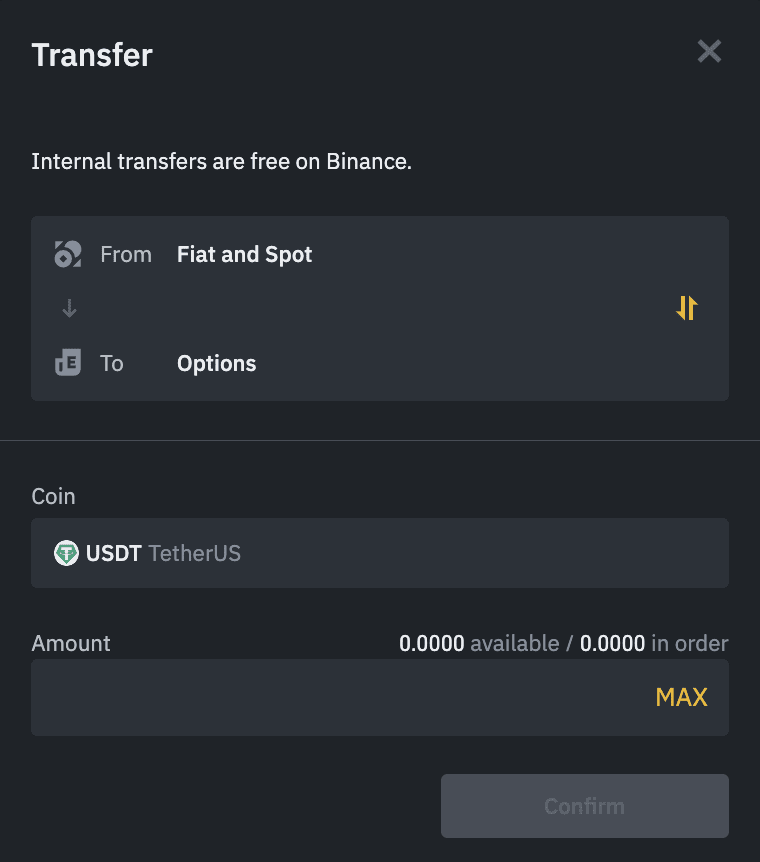
Task: Click the 'From' label
Action: pos(126,254)
